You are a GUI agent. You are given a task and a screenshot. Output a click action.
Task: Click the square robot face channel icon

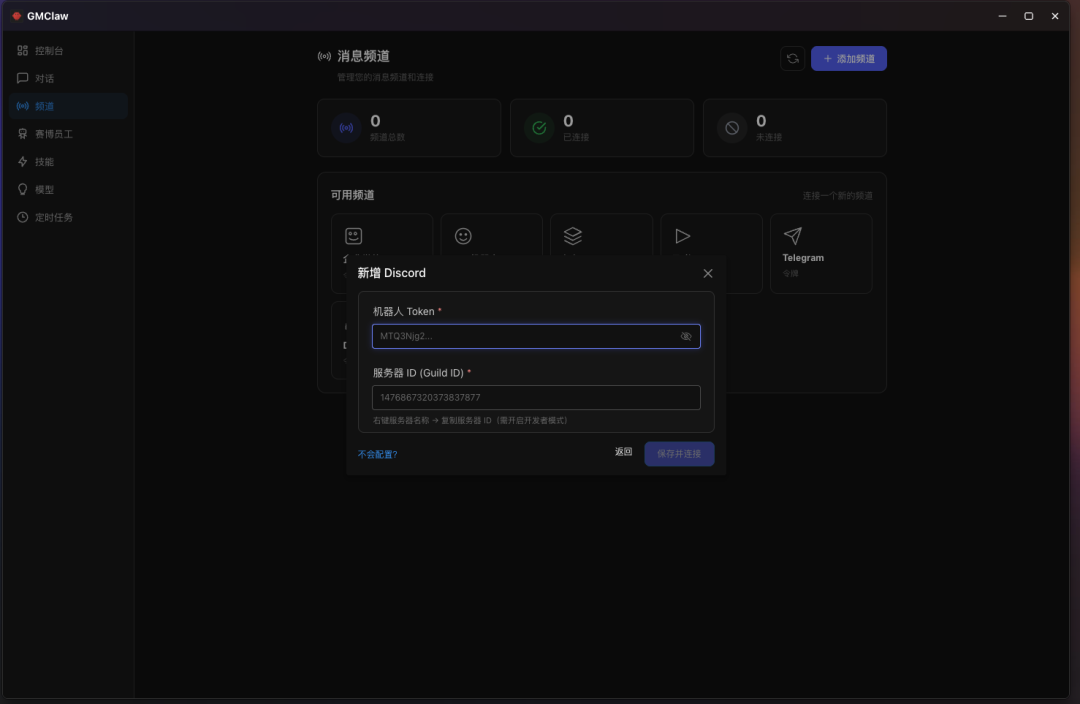353,236
